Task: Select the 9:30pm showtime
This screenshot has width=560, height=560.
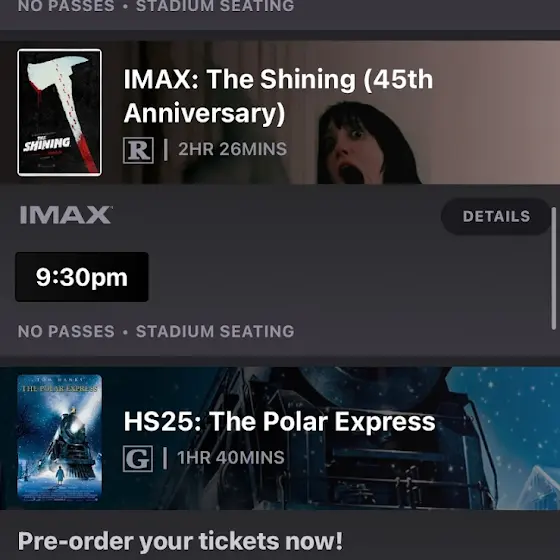Action: pos(82,277)
